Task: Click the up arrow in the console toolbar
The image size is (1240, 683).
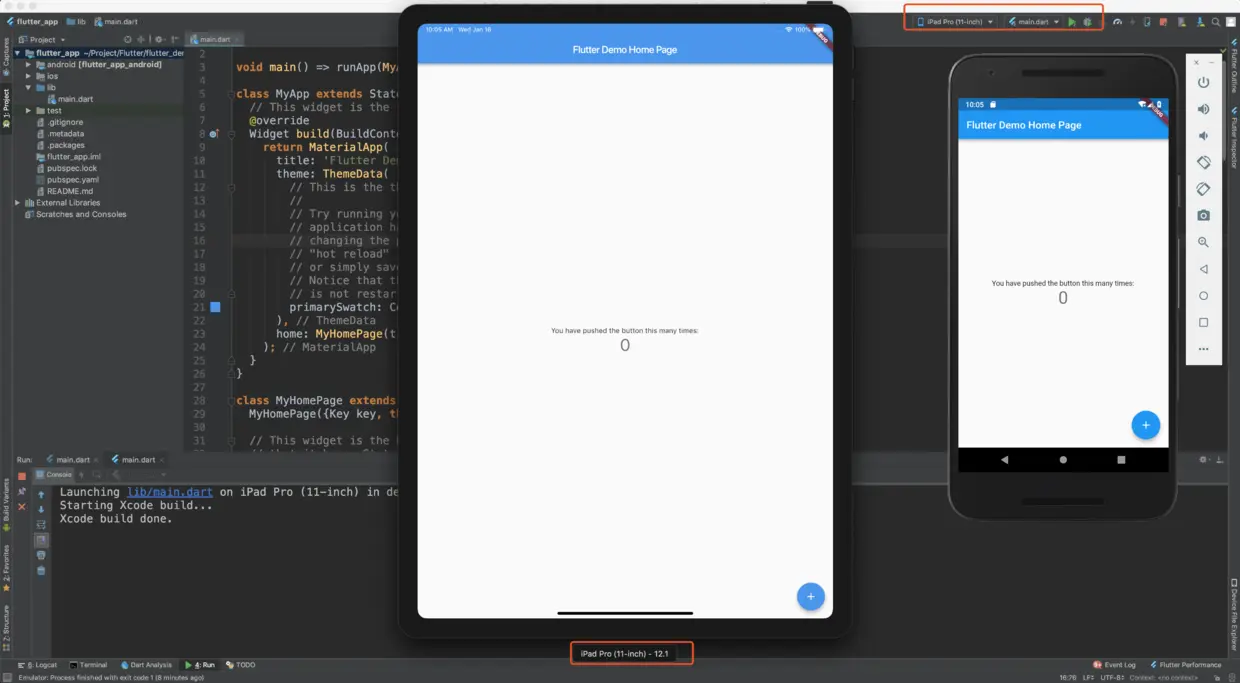Action: 41,494
